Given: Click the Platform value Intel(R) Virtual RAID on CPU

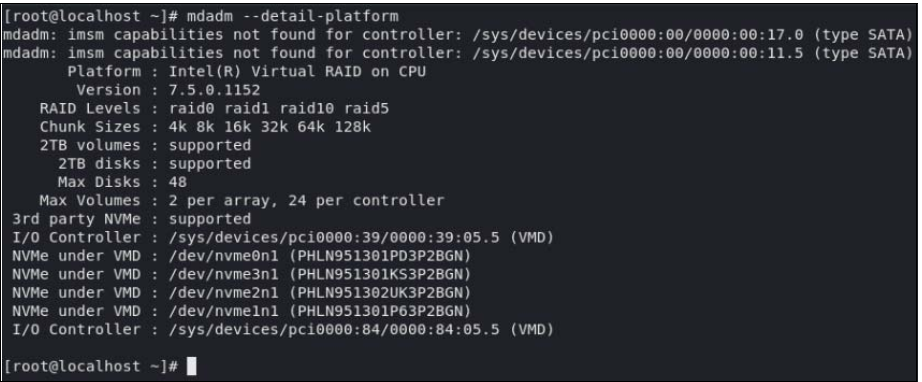Looking at the screenshot, I should point(298,72).
